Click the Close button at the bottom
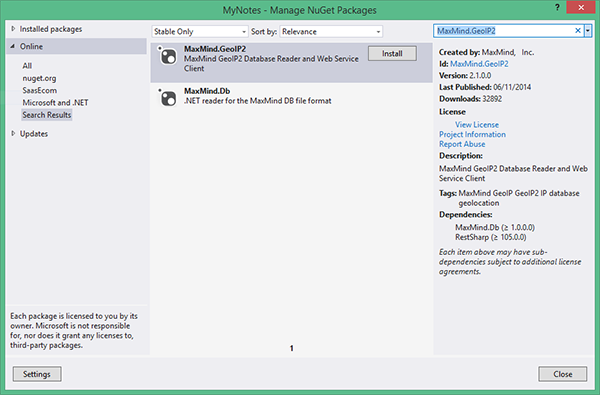This screenshot has width=600, height=395. pyautogui.click(x=562, y=374)
